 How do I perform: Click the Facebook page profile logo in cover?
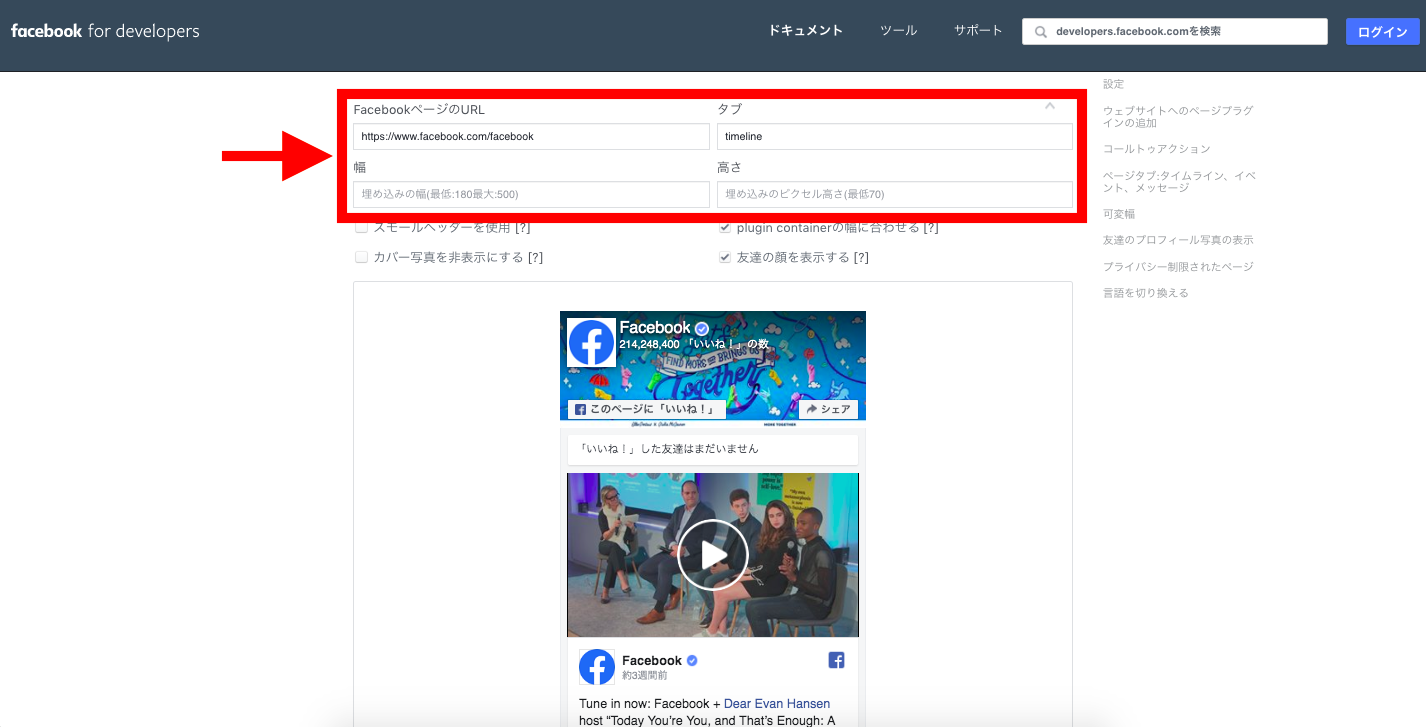click(x=591, y=343)
